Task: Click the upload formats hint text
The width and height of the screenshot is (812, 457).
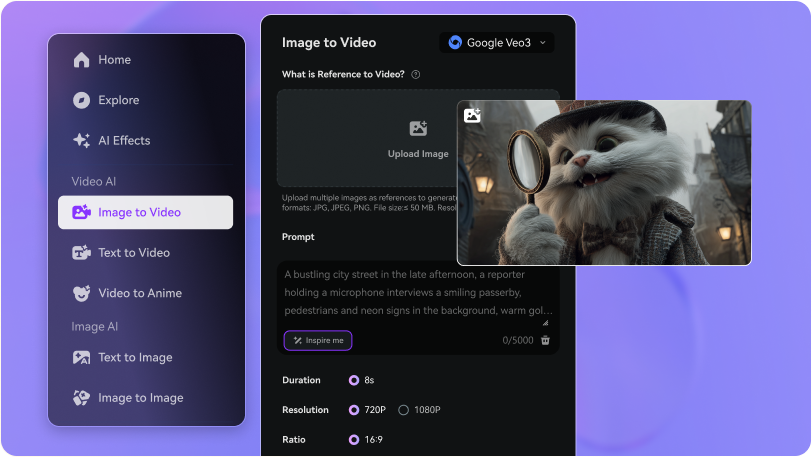Action: pos(369,203)
